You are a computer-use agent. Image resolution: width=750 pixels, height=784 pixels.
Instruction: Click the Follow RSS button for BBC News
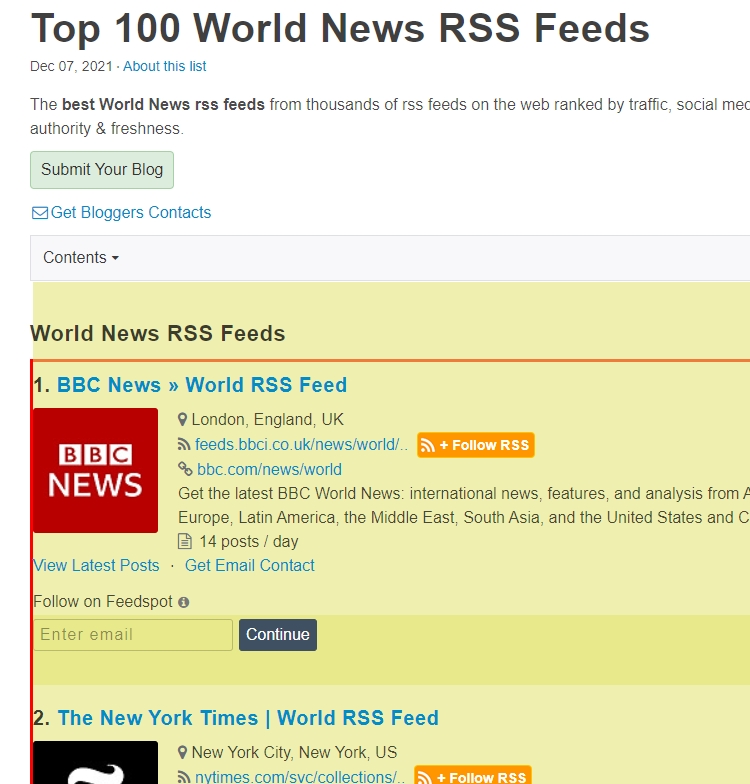tap(476, 445)
